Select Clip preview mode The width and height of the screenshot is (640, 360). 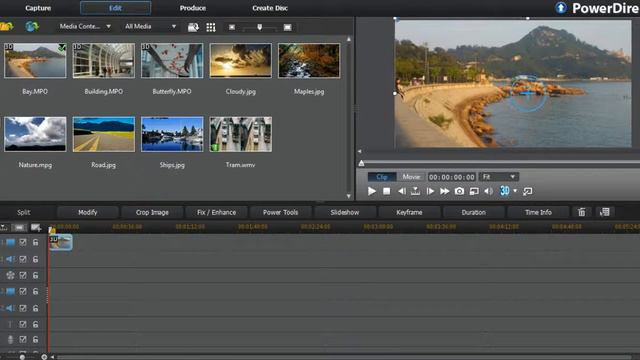382,177
